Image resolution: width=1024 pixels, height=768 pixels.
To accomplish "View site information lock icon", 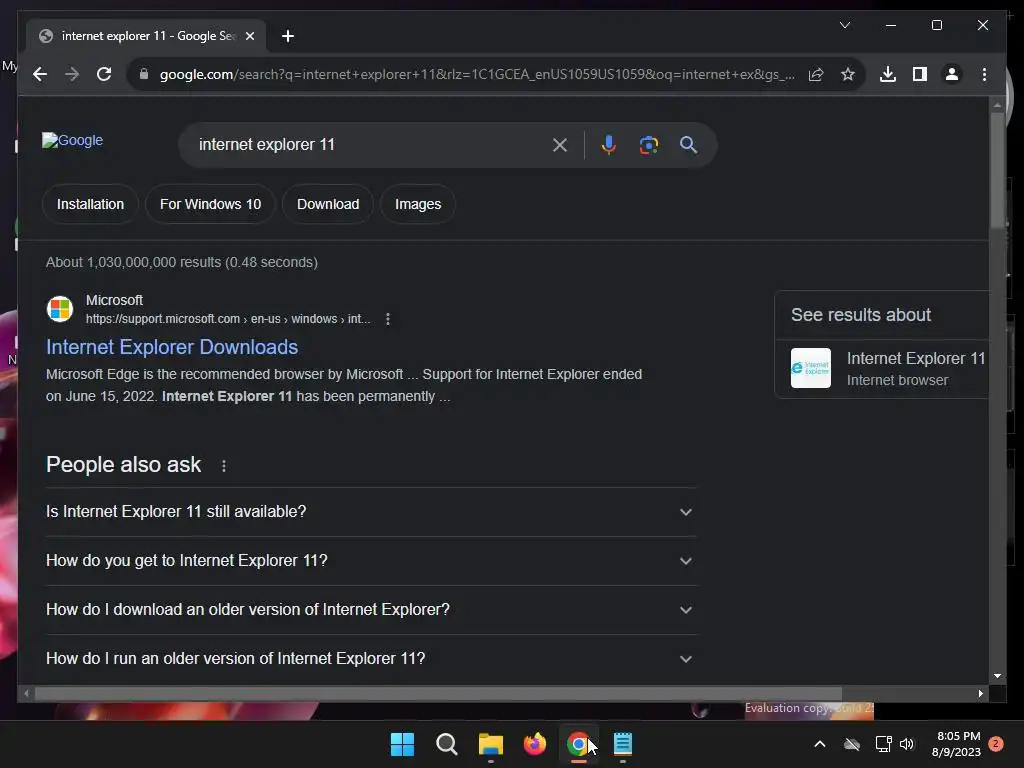I will [144, 74].
